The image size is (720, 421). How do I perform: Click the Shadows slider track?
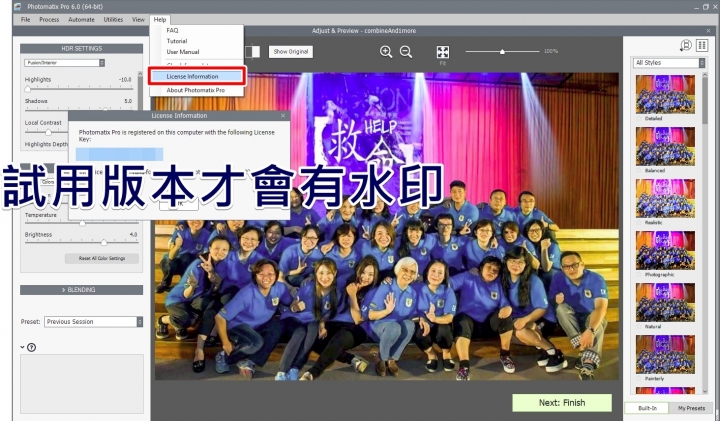coord(79,109)
